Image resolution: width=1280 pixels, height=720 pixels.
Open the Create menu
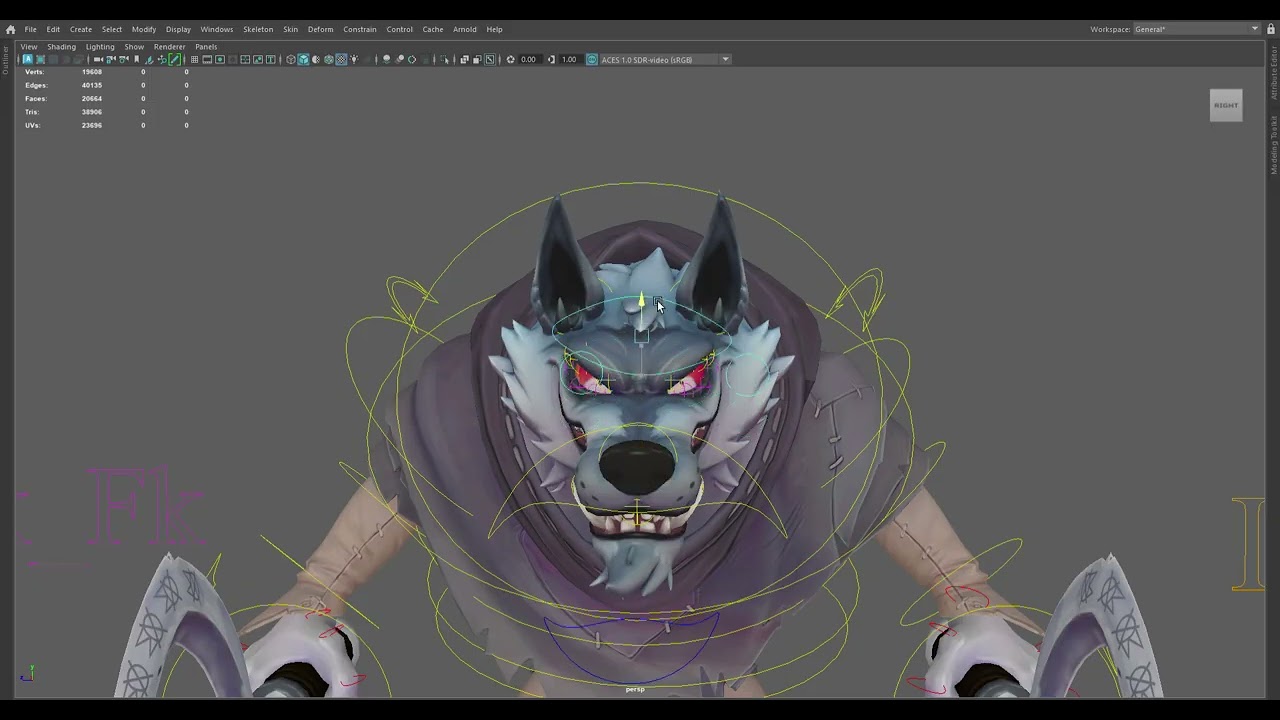[x=81, y=29]
